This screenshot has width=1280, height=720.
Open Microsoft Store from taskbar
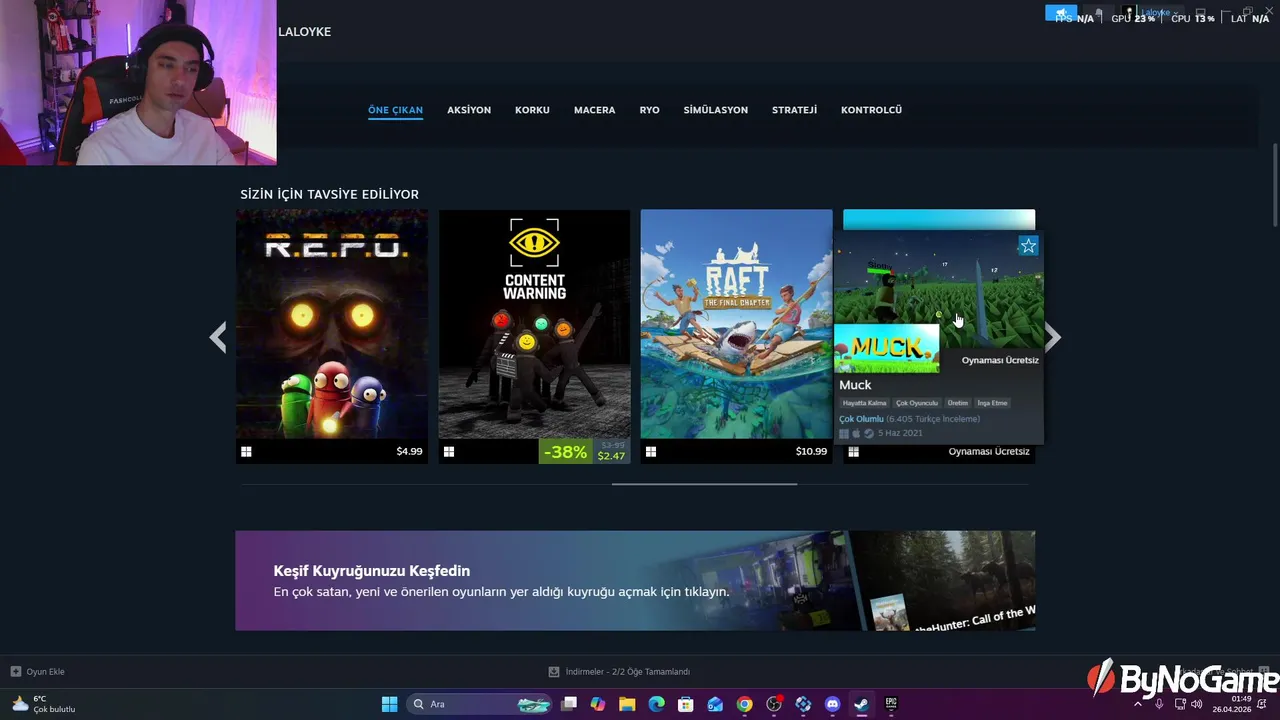coord(686,704)
